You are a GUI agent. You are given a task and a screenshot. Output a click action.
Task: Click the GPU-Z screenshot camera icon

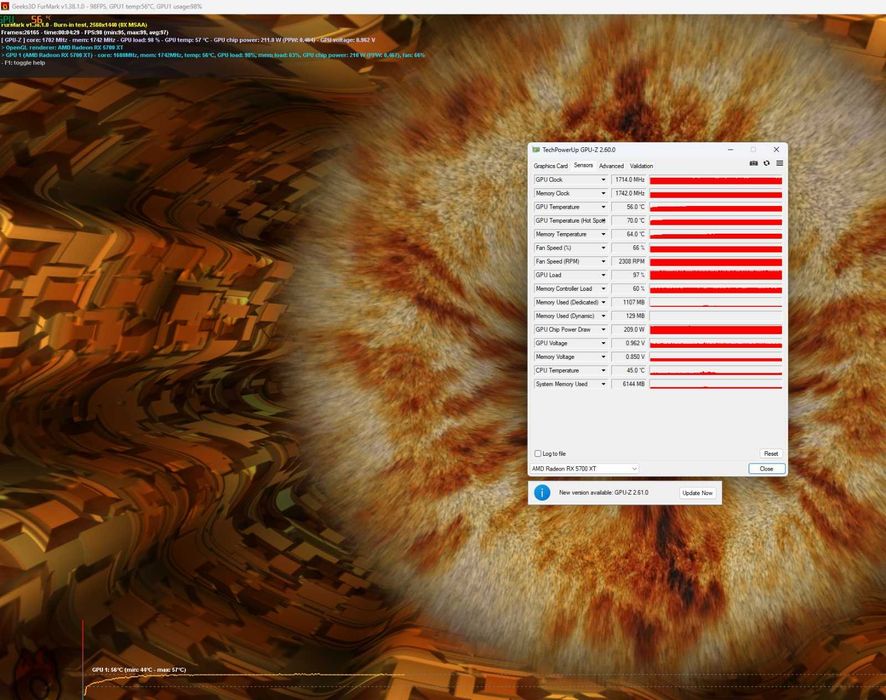[753, 163]
